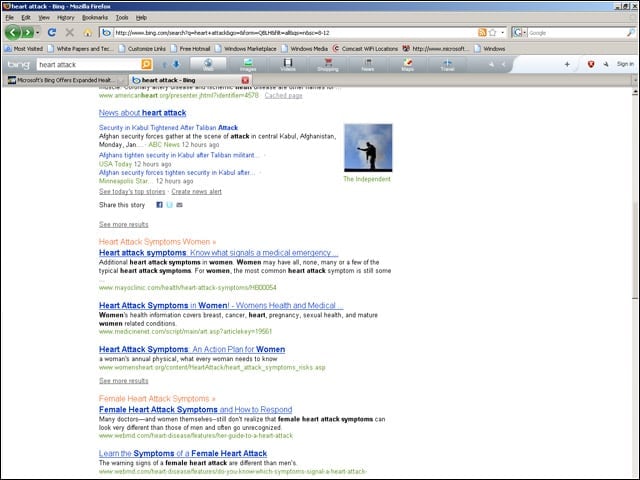Click the blue down arrow on Bing toolbar
The width and height of the screenshot is (640, 480).
pos(176,64)
